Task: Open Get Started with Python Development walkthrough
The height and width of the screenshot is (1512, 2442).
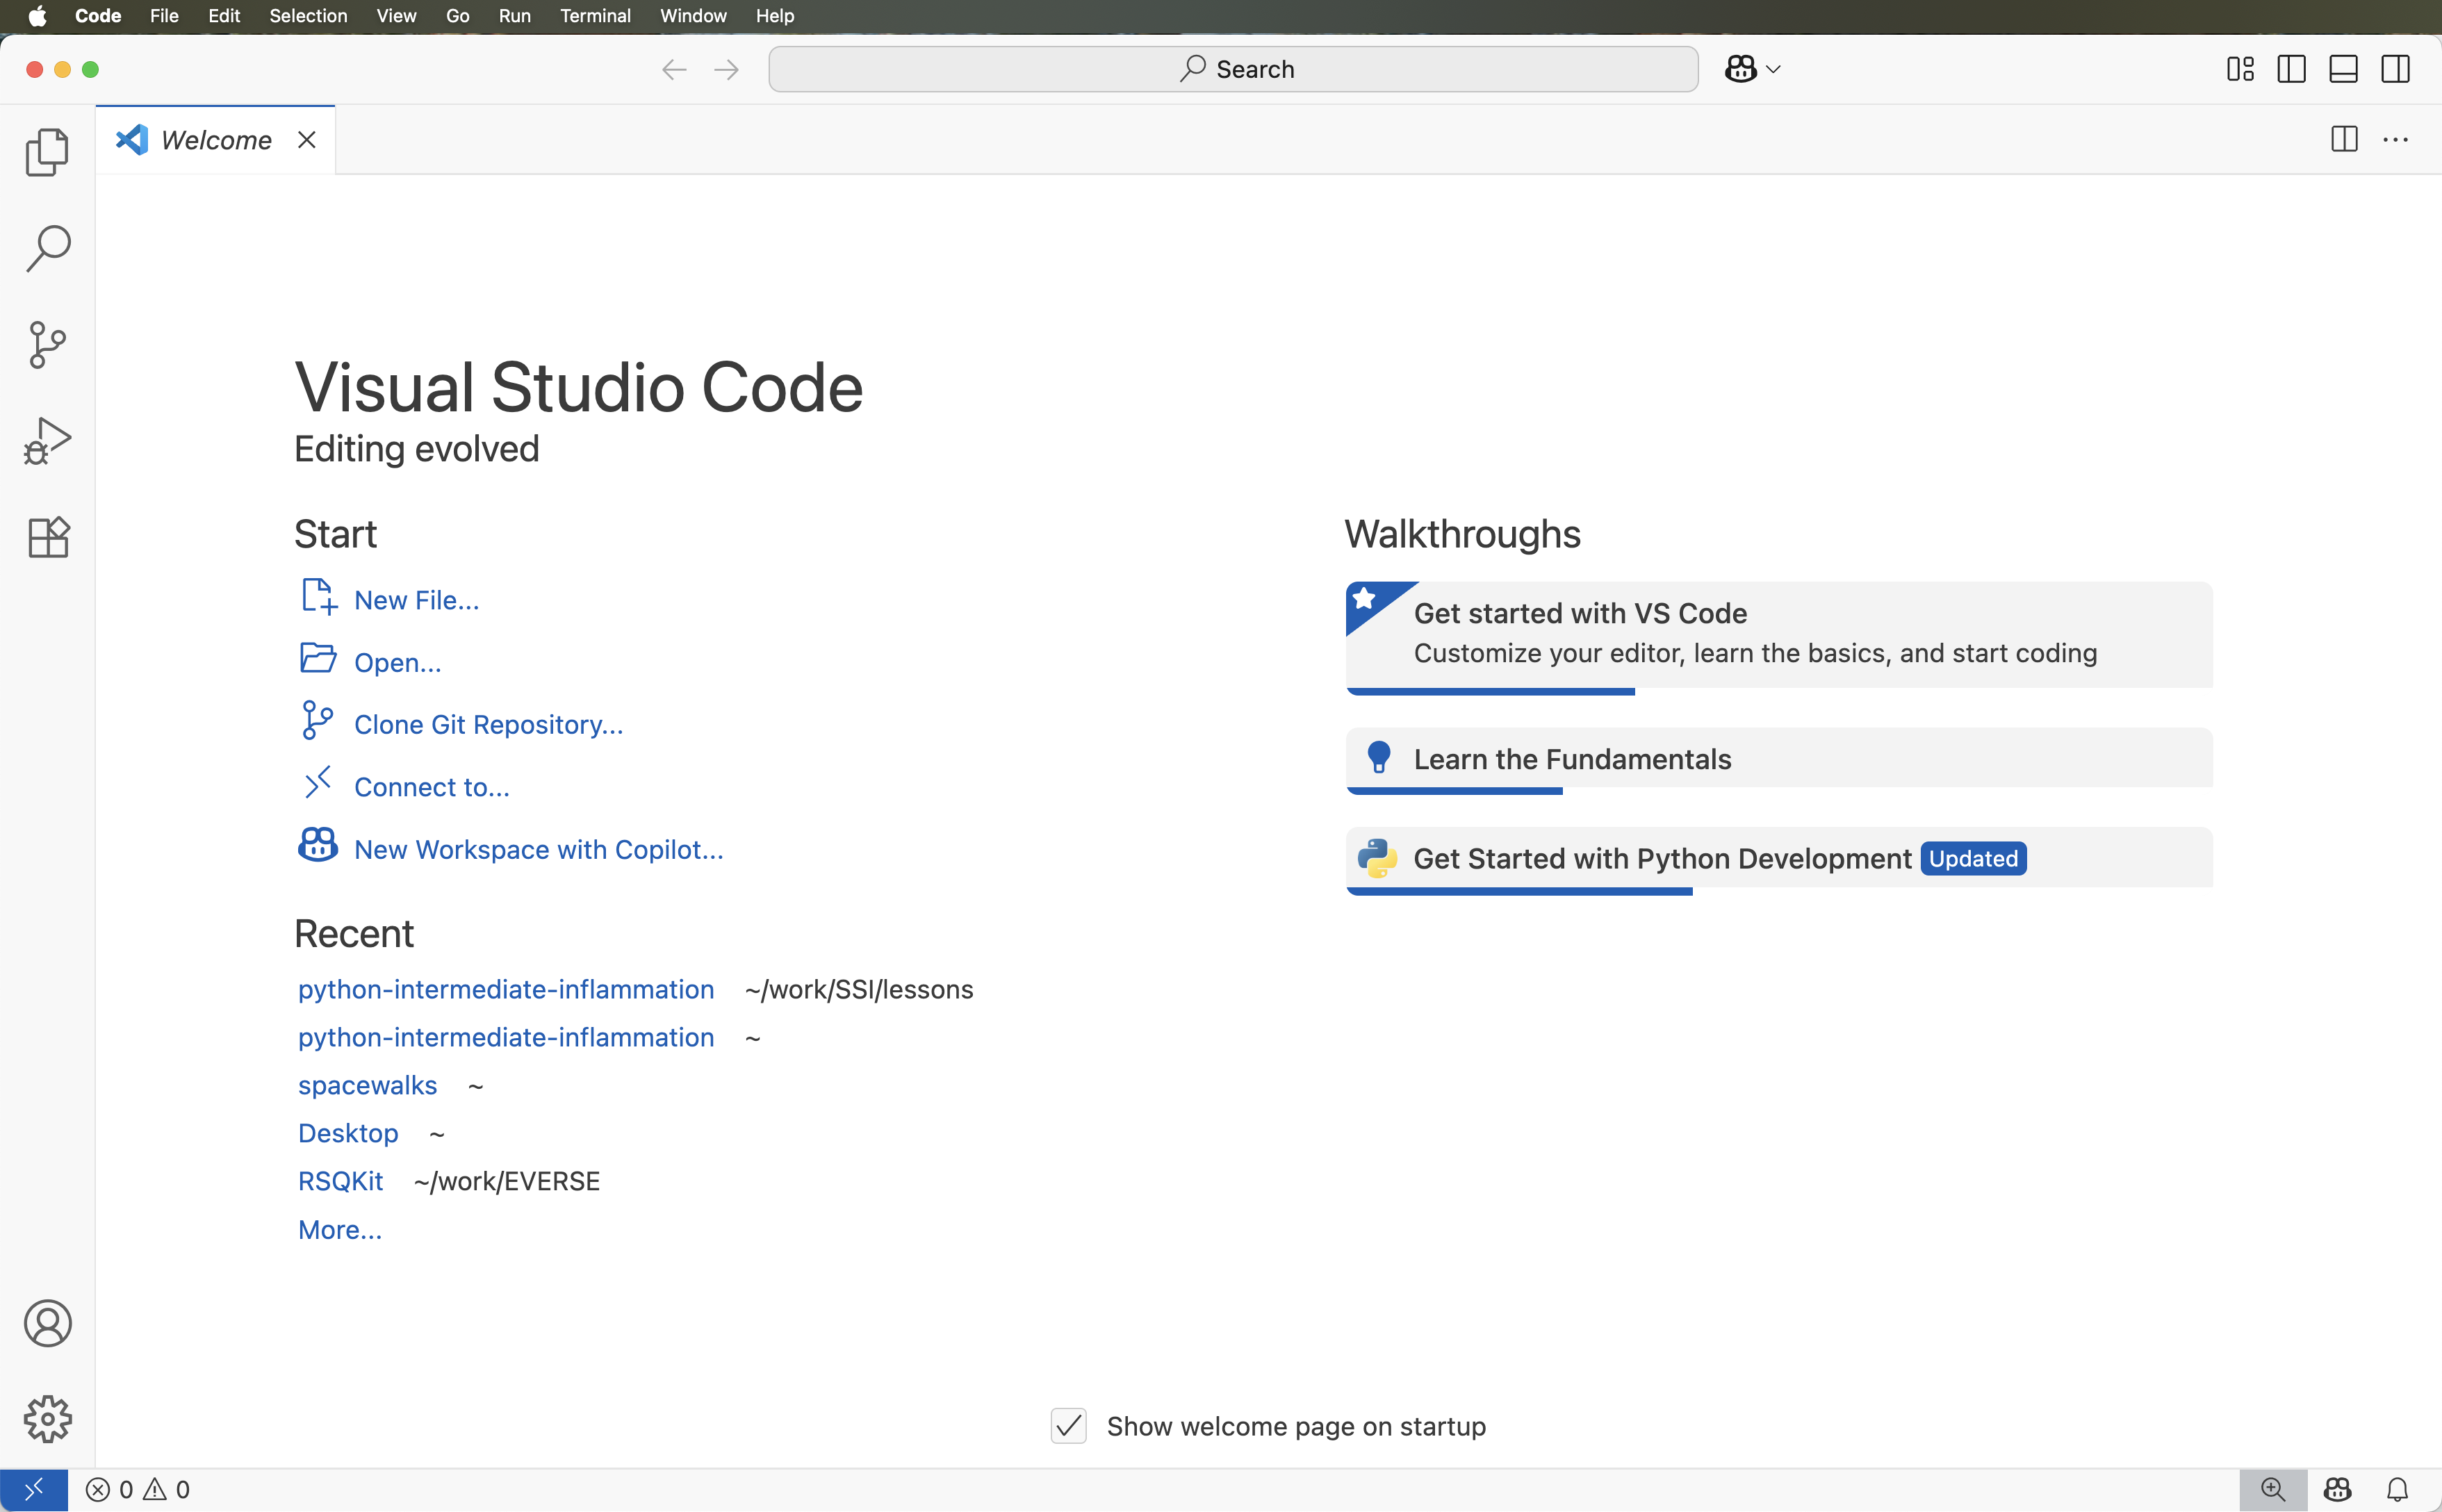Action: pyautogui.click(x=1662, y=858)
